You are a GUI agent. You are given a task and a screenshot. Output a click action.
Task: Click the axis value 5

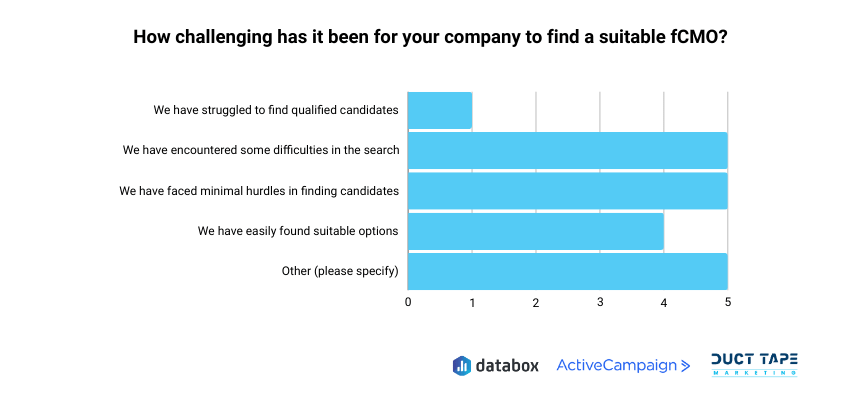(728, 302)
